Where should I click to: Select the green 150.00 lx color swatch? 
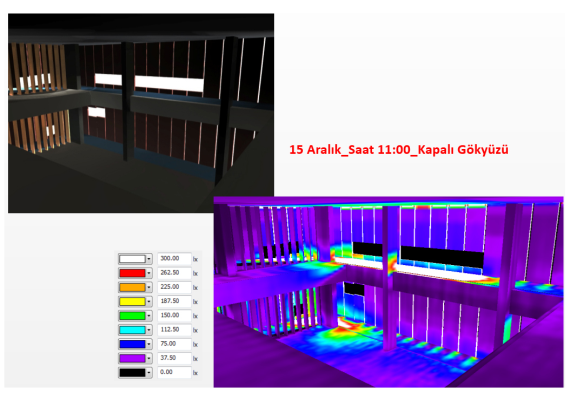[132, 316]
